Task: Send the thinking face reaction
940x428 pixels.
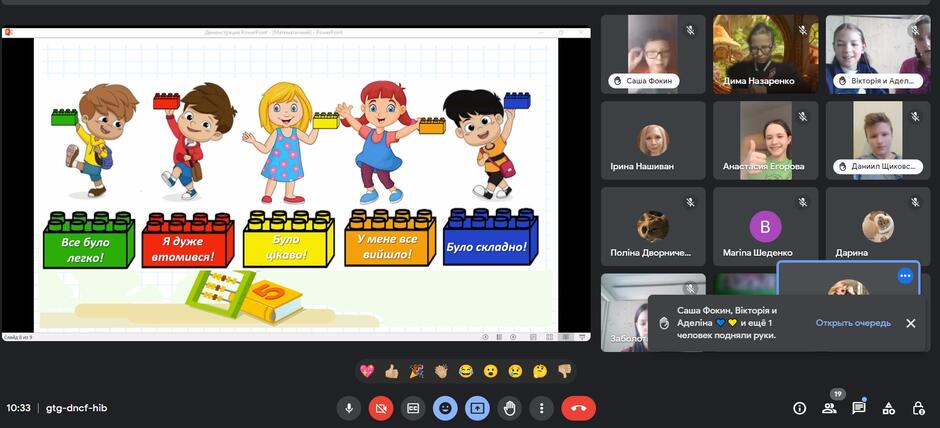Action: pyautogui.click(x=540, y=371)
